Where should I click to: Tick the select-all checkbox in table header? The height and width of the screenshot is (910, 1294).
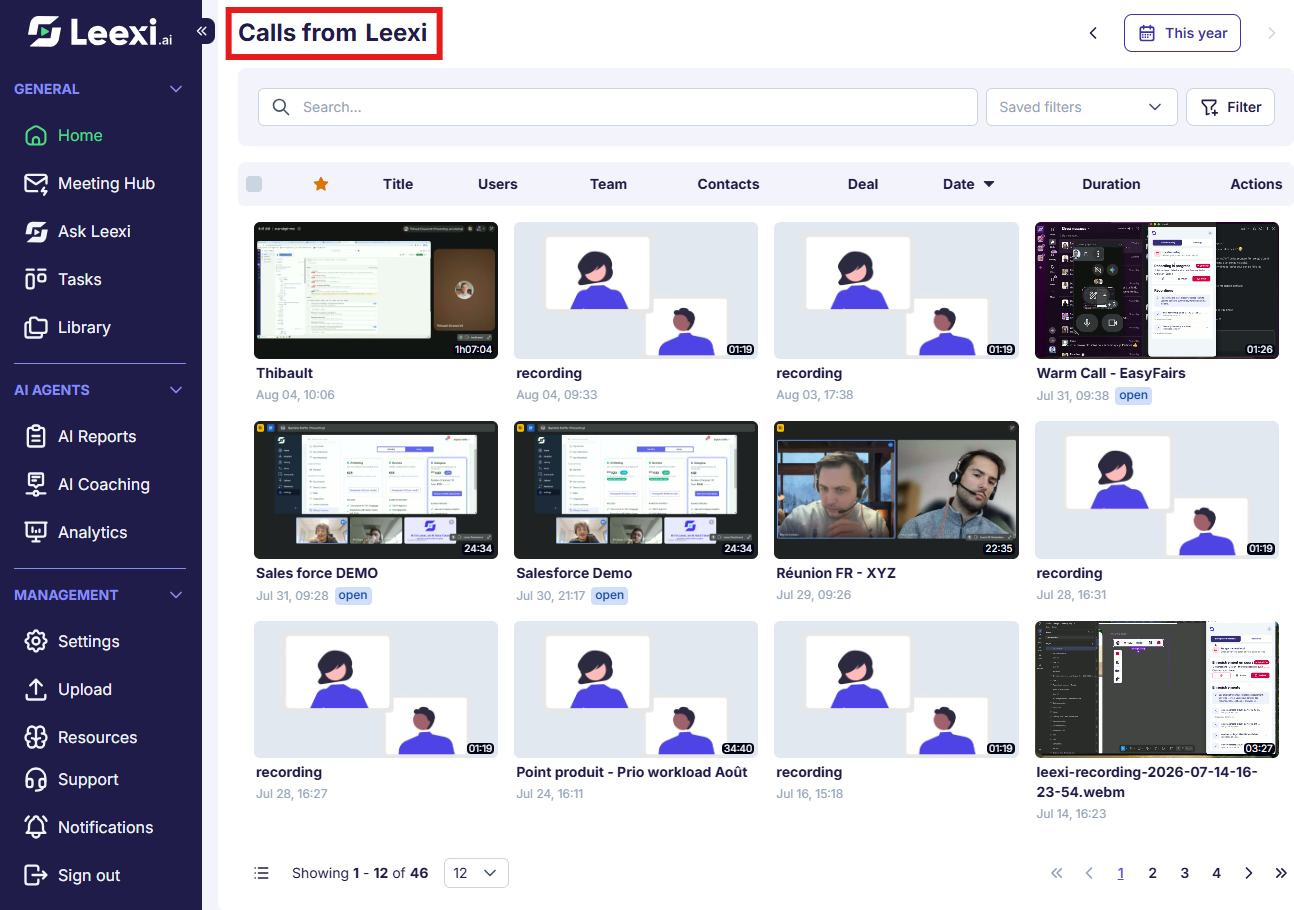tap(254, 184)
